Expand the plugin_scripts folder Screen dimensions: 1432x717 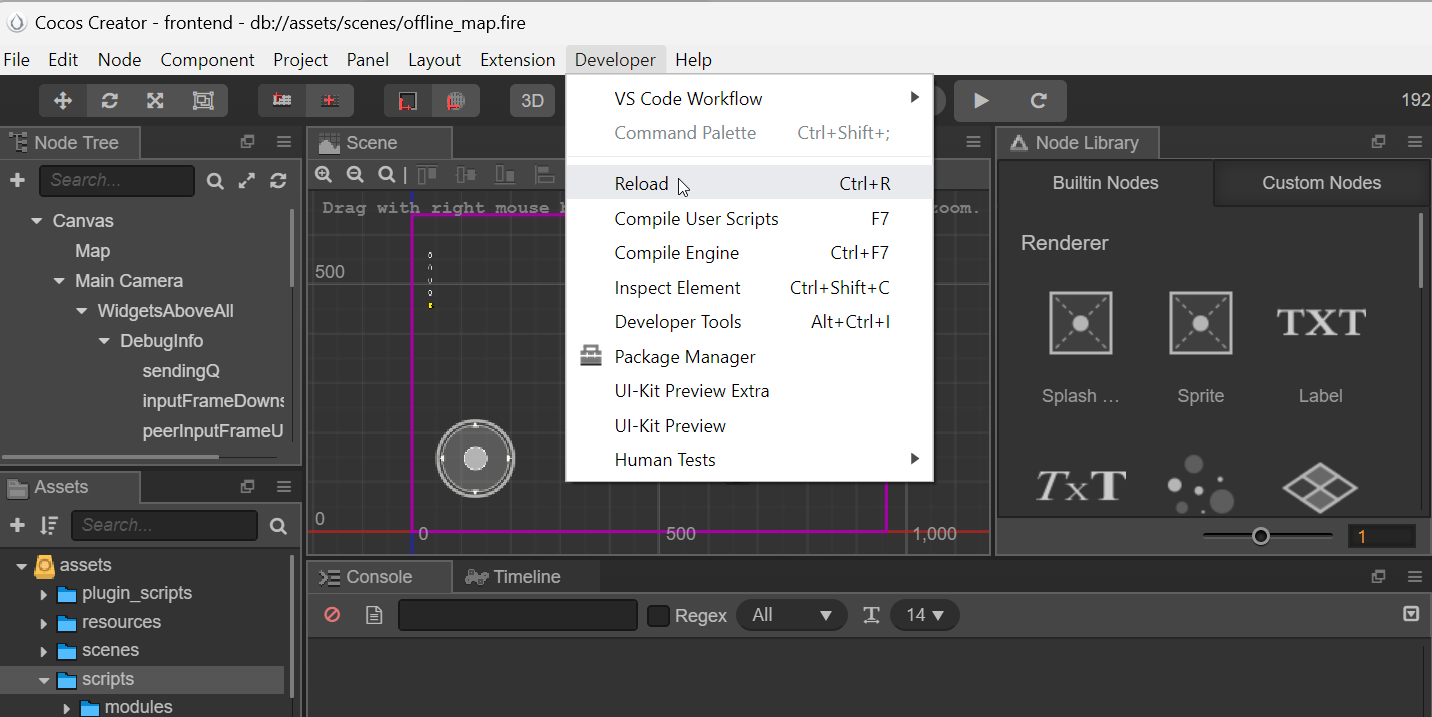click(x=43, y=595)
